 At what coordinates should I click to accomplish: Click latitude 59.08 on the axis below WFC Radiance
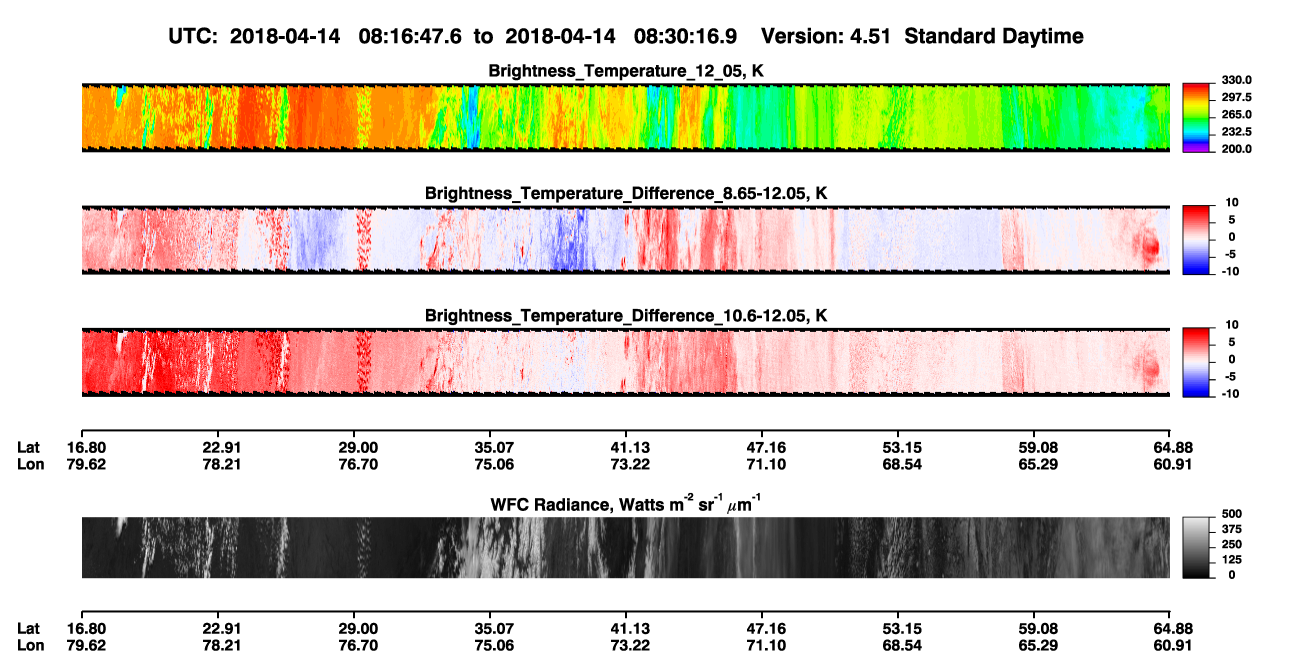(1034, 629)
